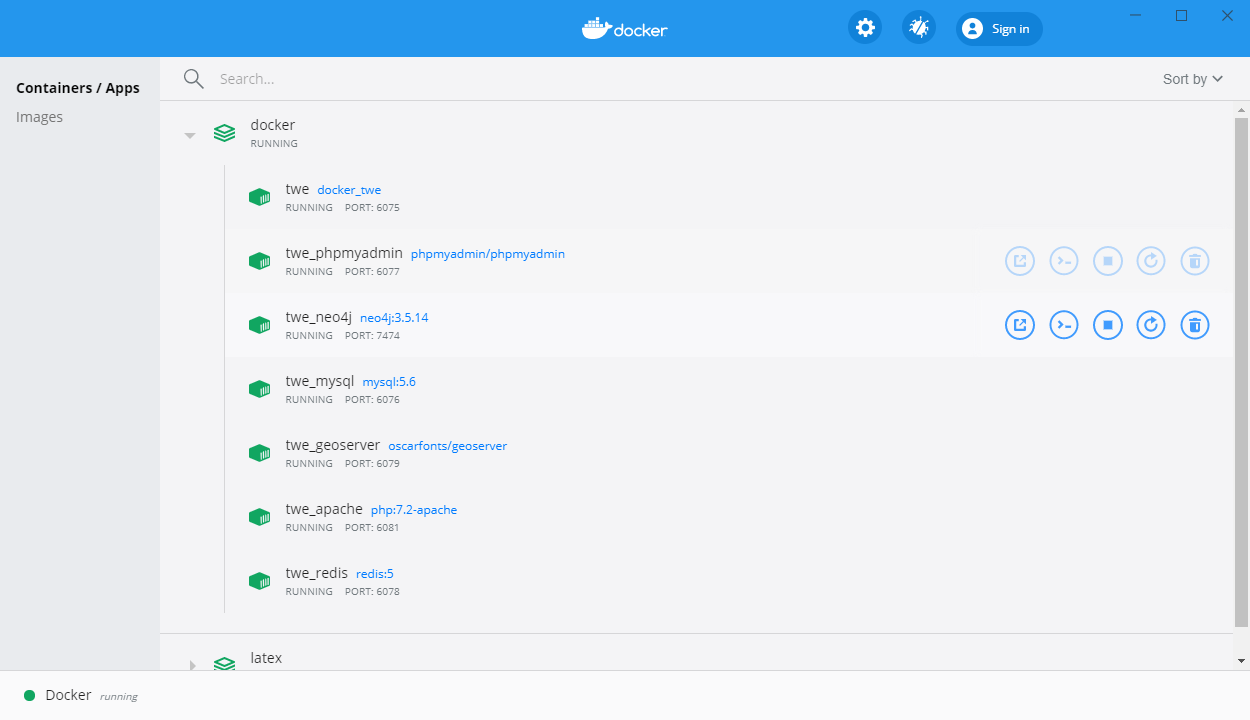The width and height of the screenshot is (1250, 720).
Task: Open the troubleshoot bug icon
Action: [919, 28]
